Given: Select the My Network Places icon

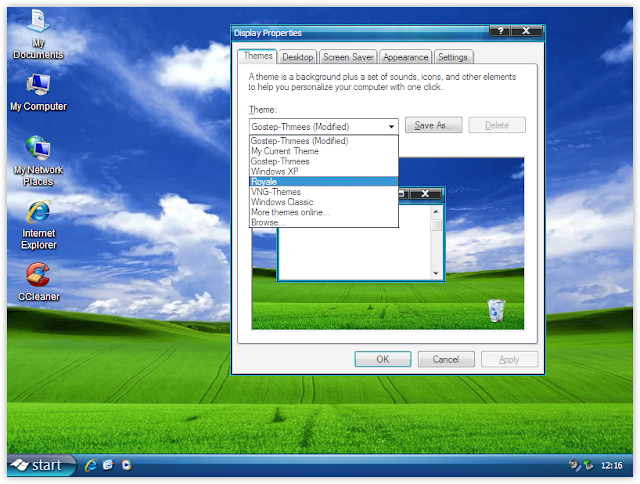Looking at the screenshot, I should coord(38,161).
